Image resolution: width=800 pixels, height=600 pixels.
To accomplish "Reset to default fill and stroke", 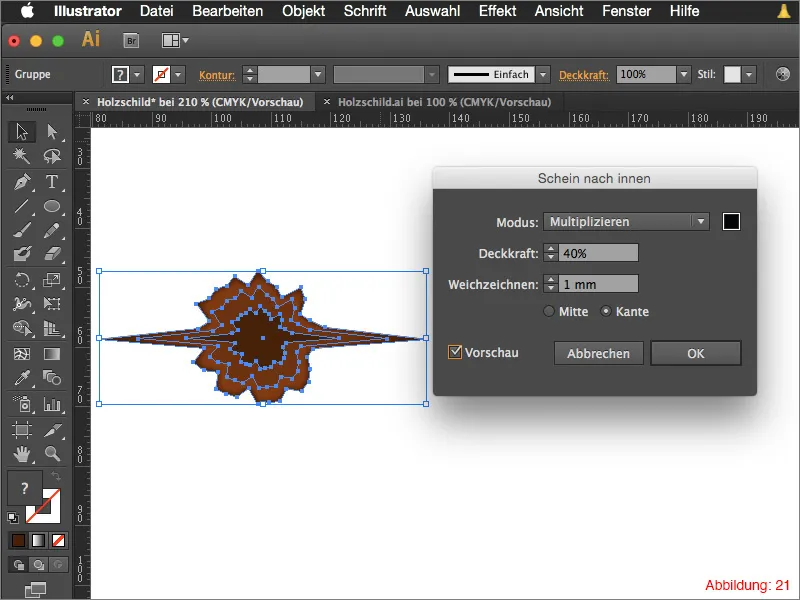I will click(13, 518).
